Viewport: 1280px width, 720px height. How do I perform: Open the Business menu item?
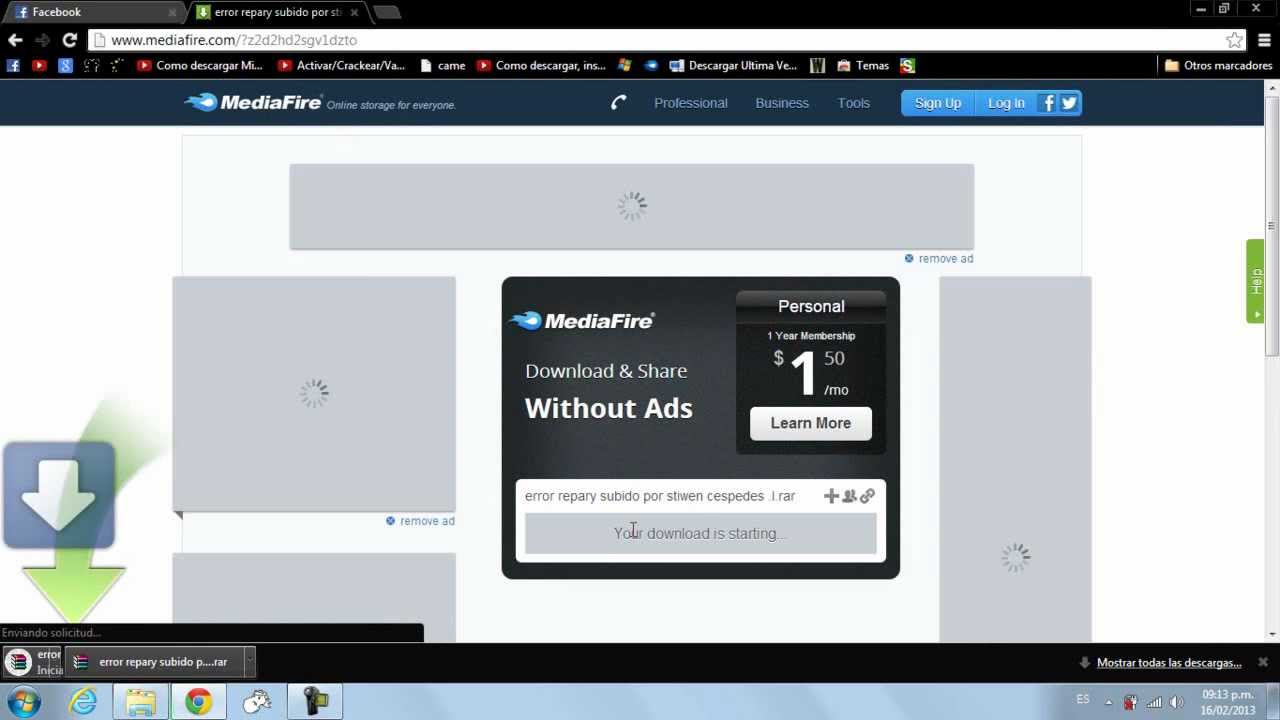[782, 103]
